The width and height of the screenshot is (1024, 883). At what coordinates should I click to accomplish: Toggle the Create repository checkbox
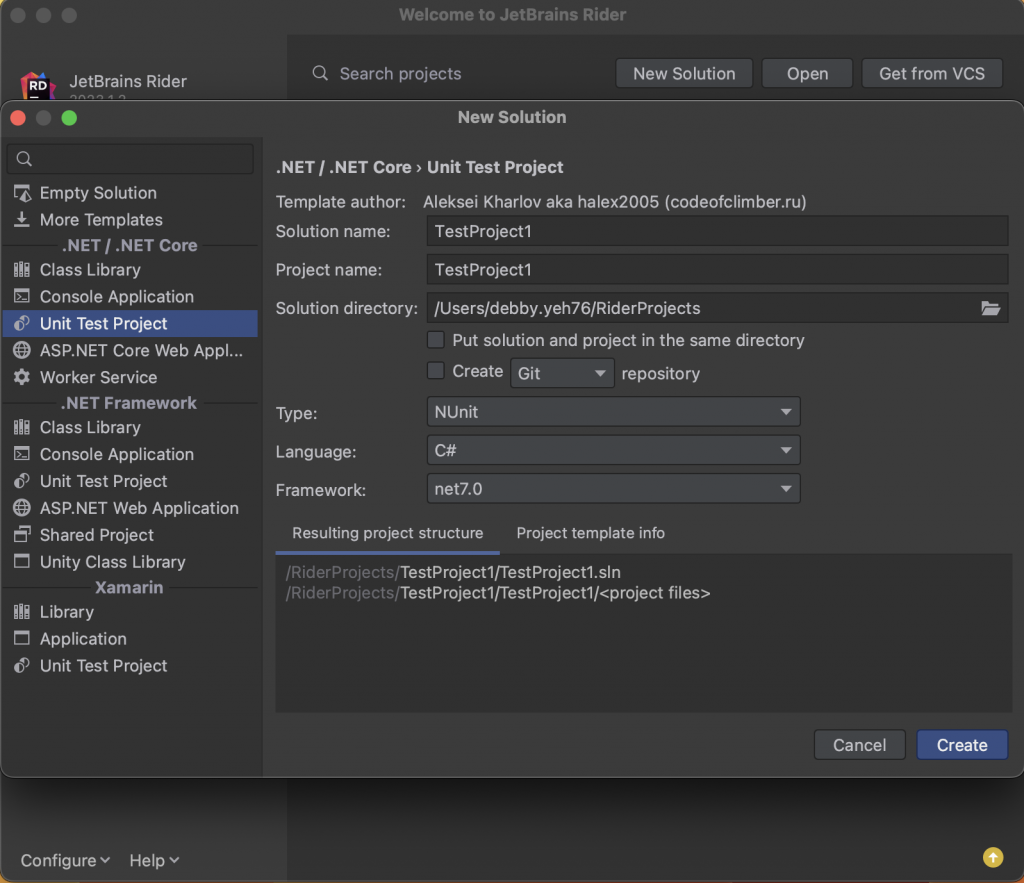pyautogui.click(x=436, y=371)
